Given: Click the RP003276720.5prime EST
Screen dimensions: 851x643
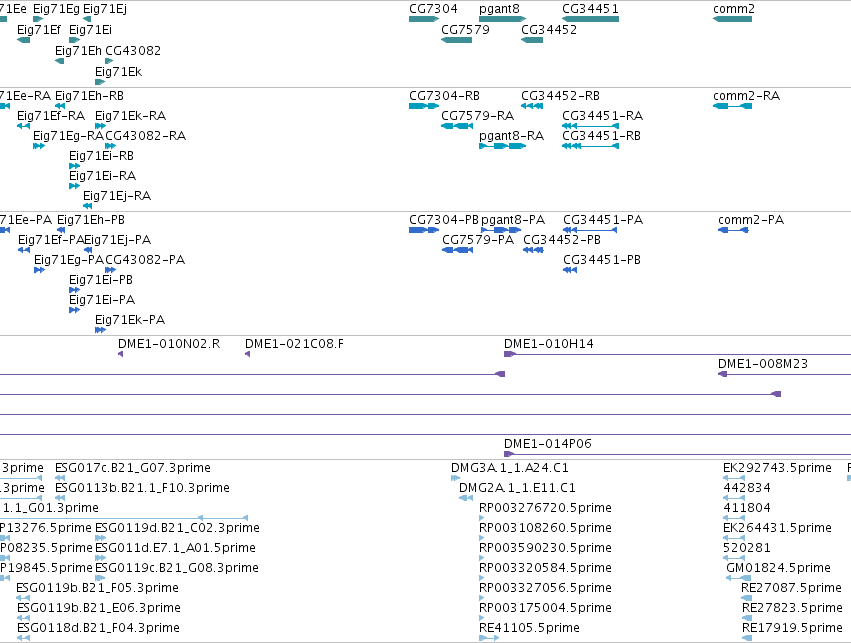Looking at the screenshot, I should click(482, 518).
